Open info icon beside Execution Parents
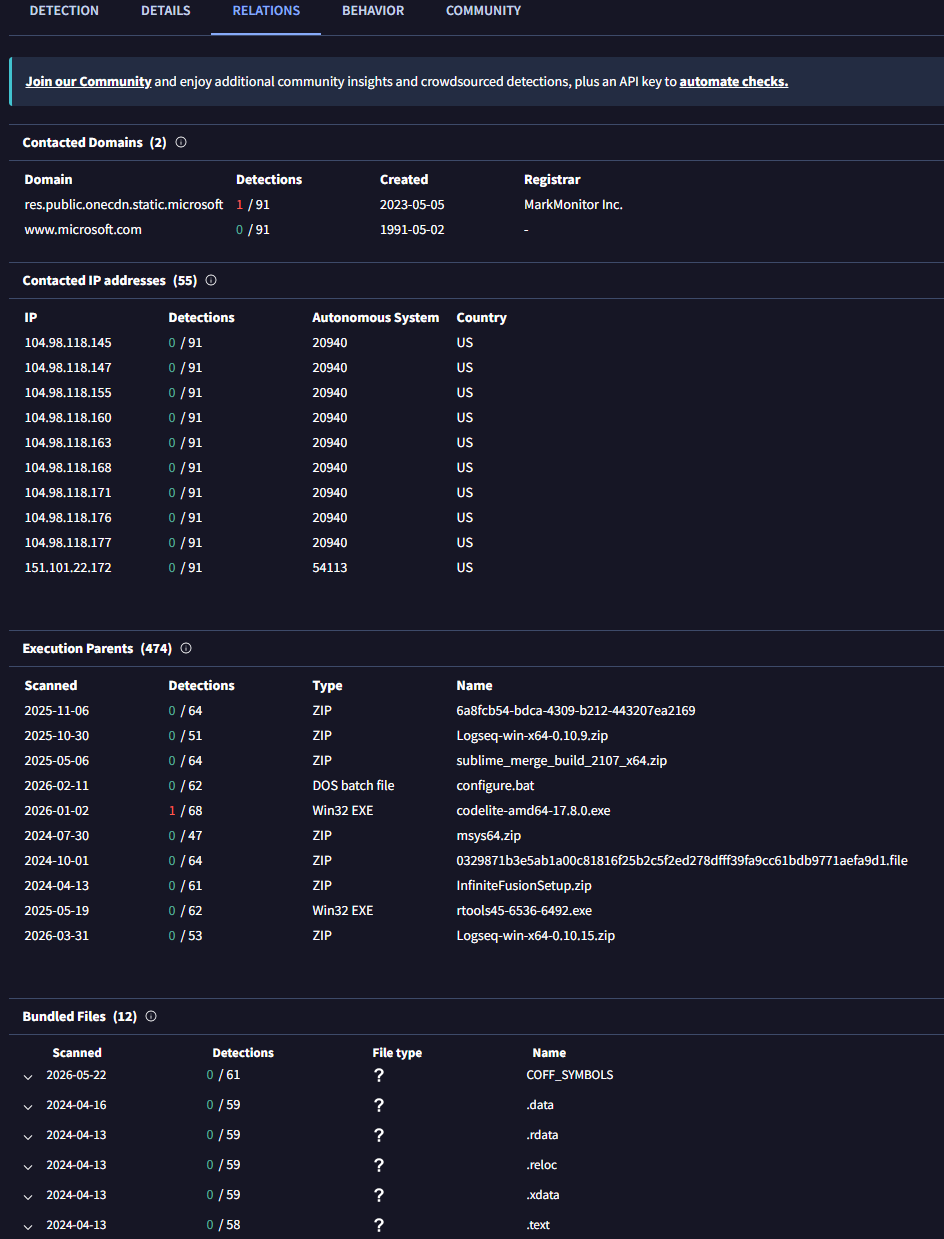Image resolution: width=944 pixels, height=1239 pixels. coord(186,648)
